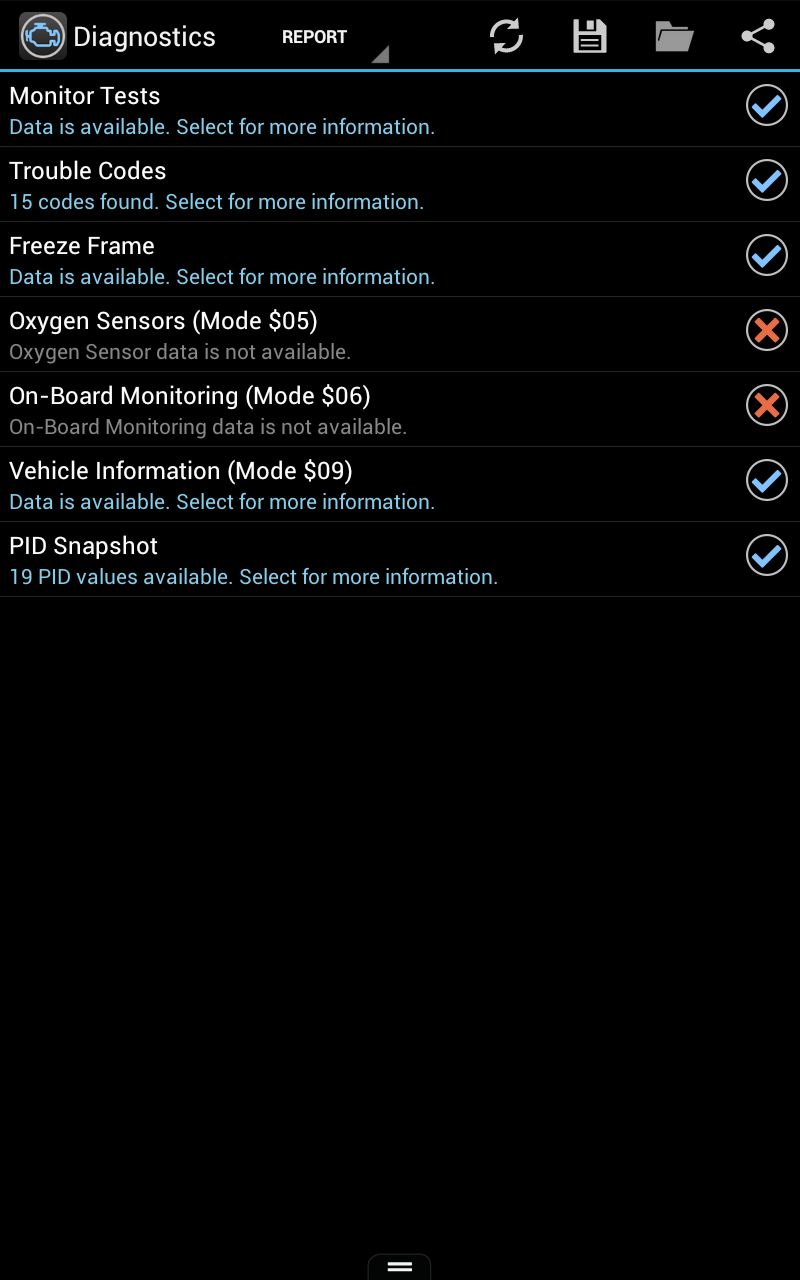Image resolution: width=800 pixels, height=1280 pixels.
Task: Tap the refresh diagnostics icon
Action: click(506, 35)
